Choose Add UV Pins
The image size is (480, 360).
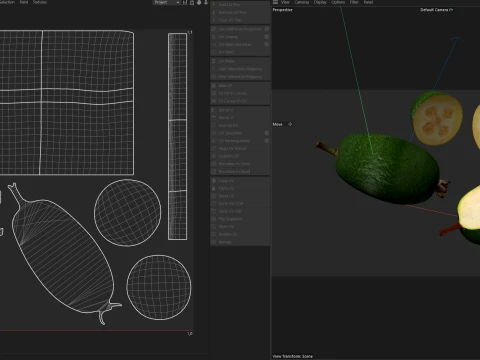[240, 5]
